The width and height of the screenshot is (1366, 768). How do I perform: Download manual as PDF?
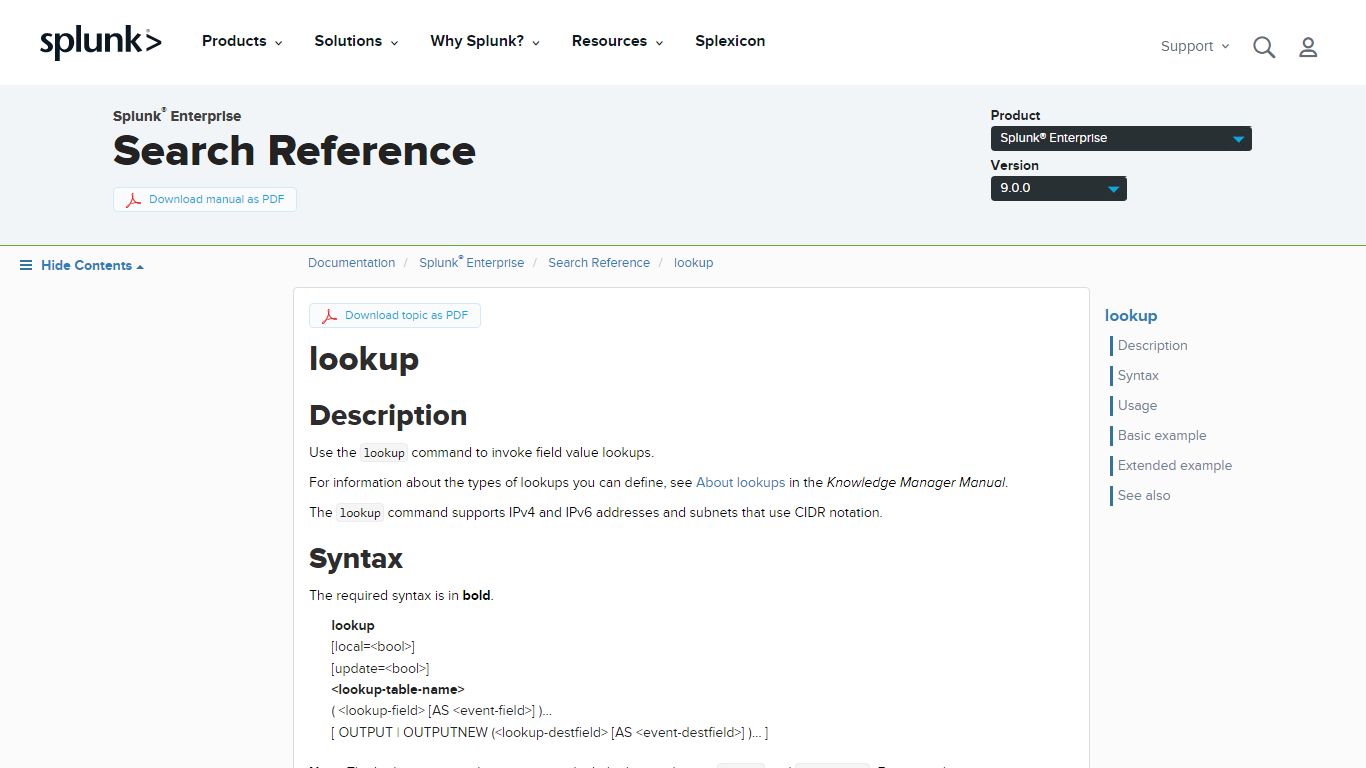pyautogui.click(x=205, y=200)
